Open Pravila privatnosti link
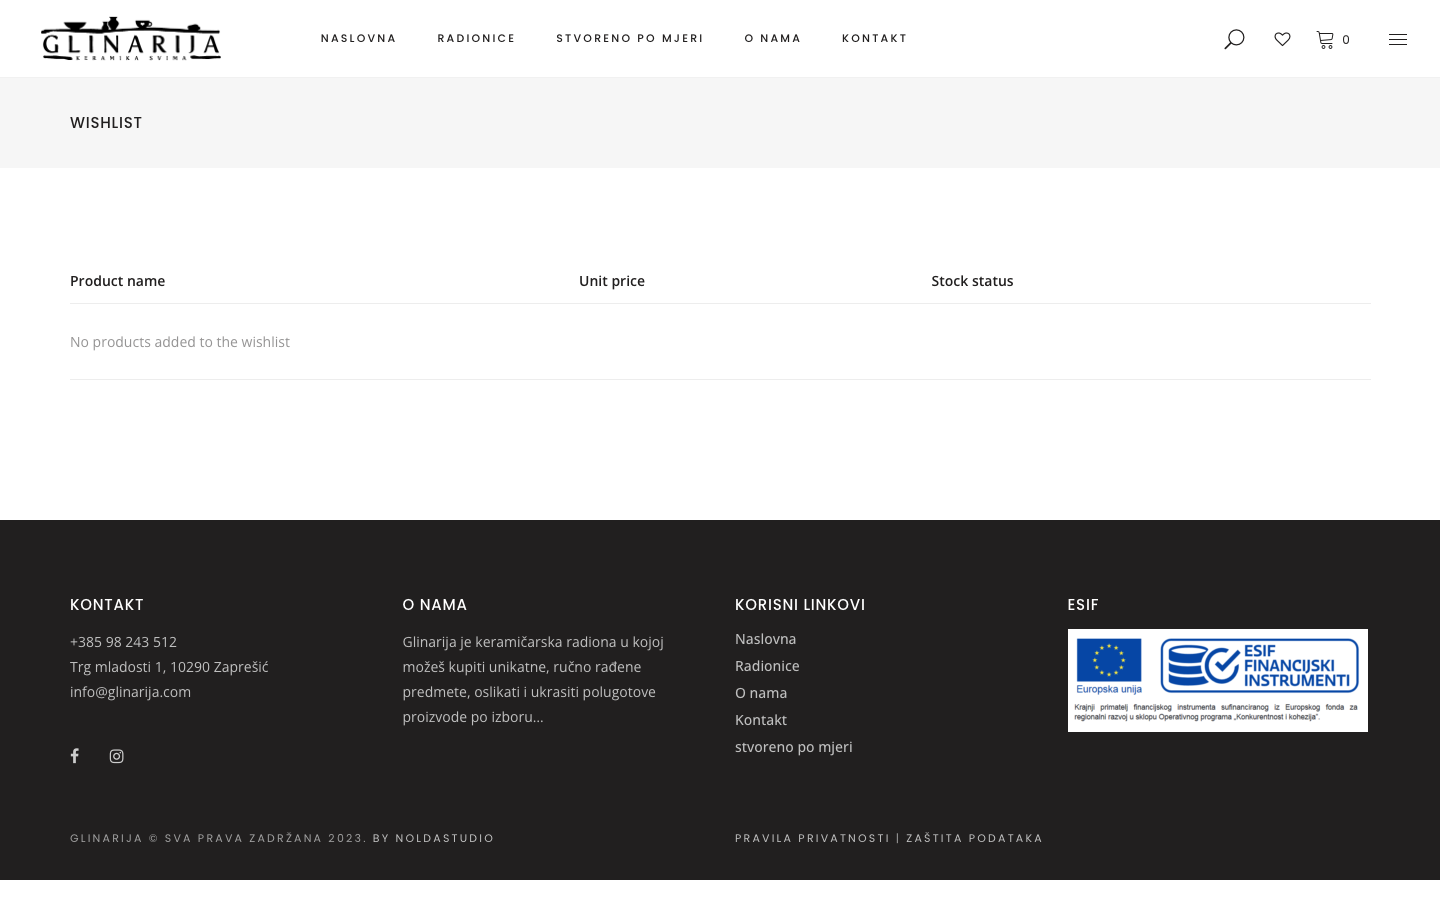Image resolution: width=1440 pixels, height=900 pixels. 812,838
